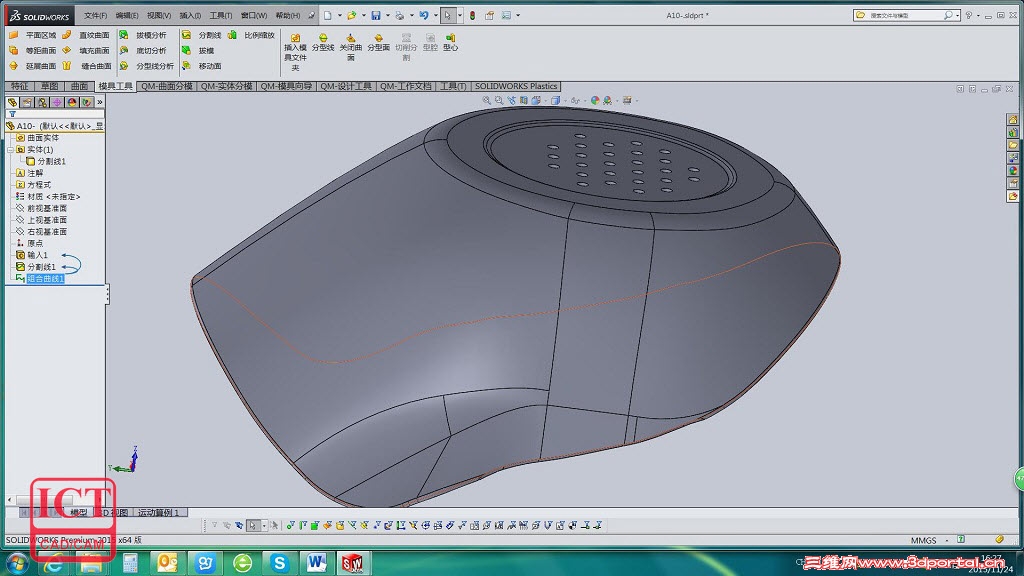The width and height of the screenshot is (1024, 576).
Task: Click the 型心 core tool icon
Action: click(451, 41)
